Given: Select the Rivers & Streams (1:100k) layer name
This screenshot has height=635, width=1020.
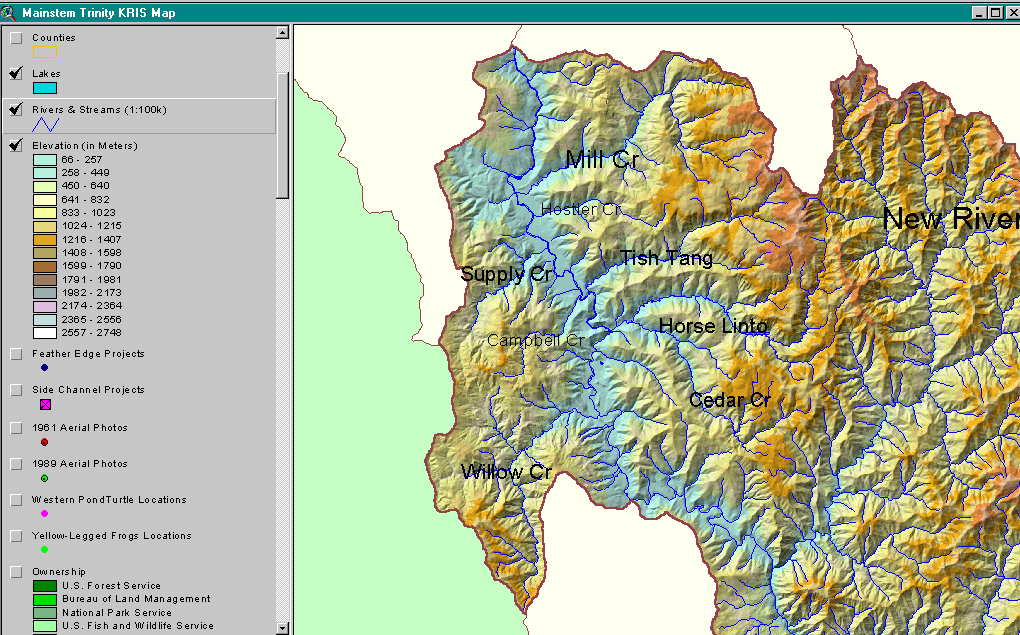Looking at the screenshot, I should 100,110.
